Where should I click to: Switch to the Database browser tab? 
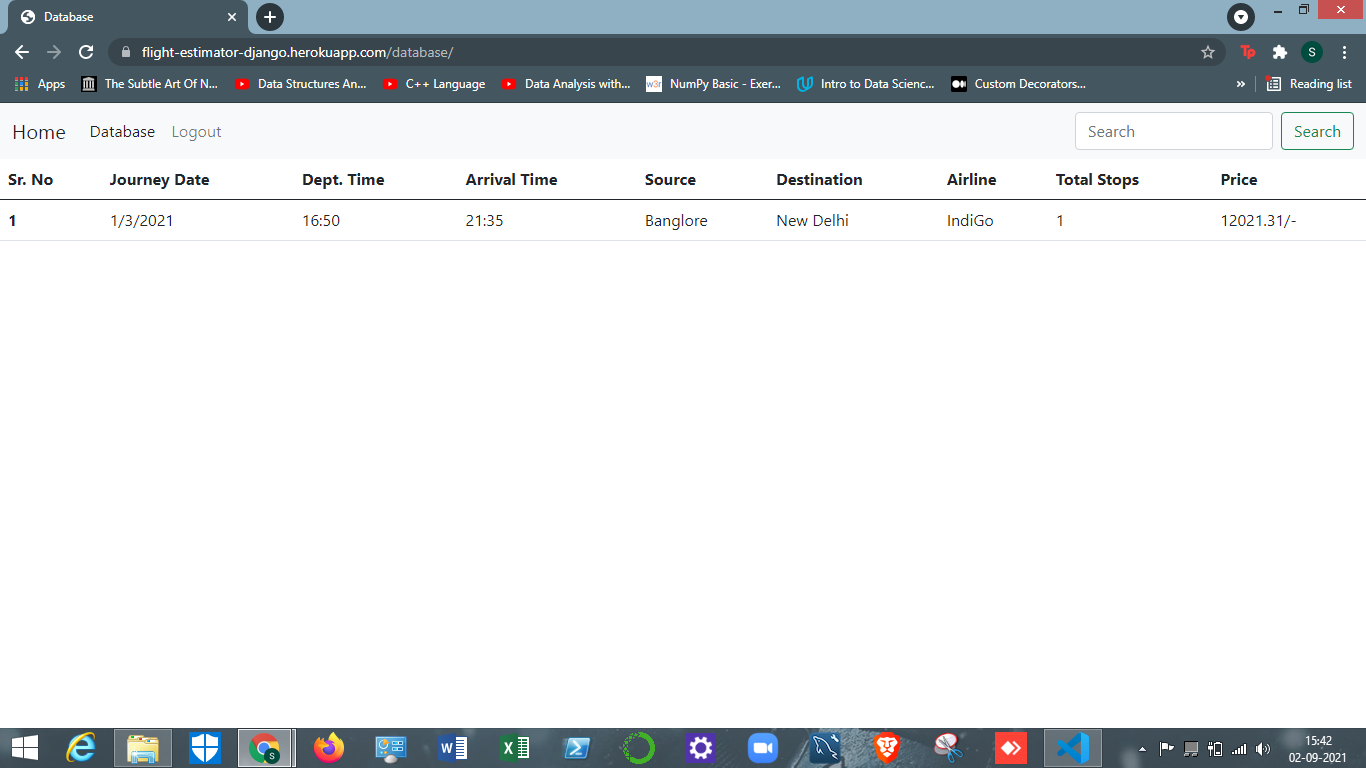tap(128, 17)
